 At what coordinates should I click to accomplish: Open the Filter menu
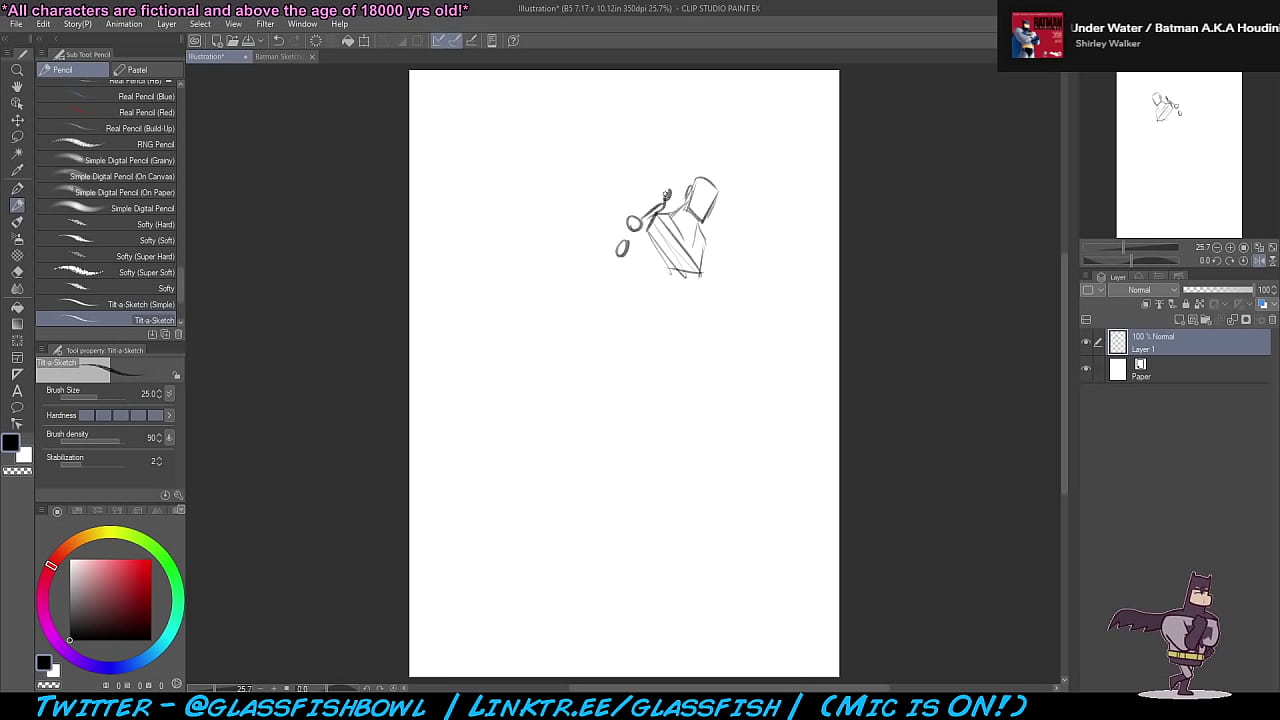pos(265,24)
